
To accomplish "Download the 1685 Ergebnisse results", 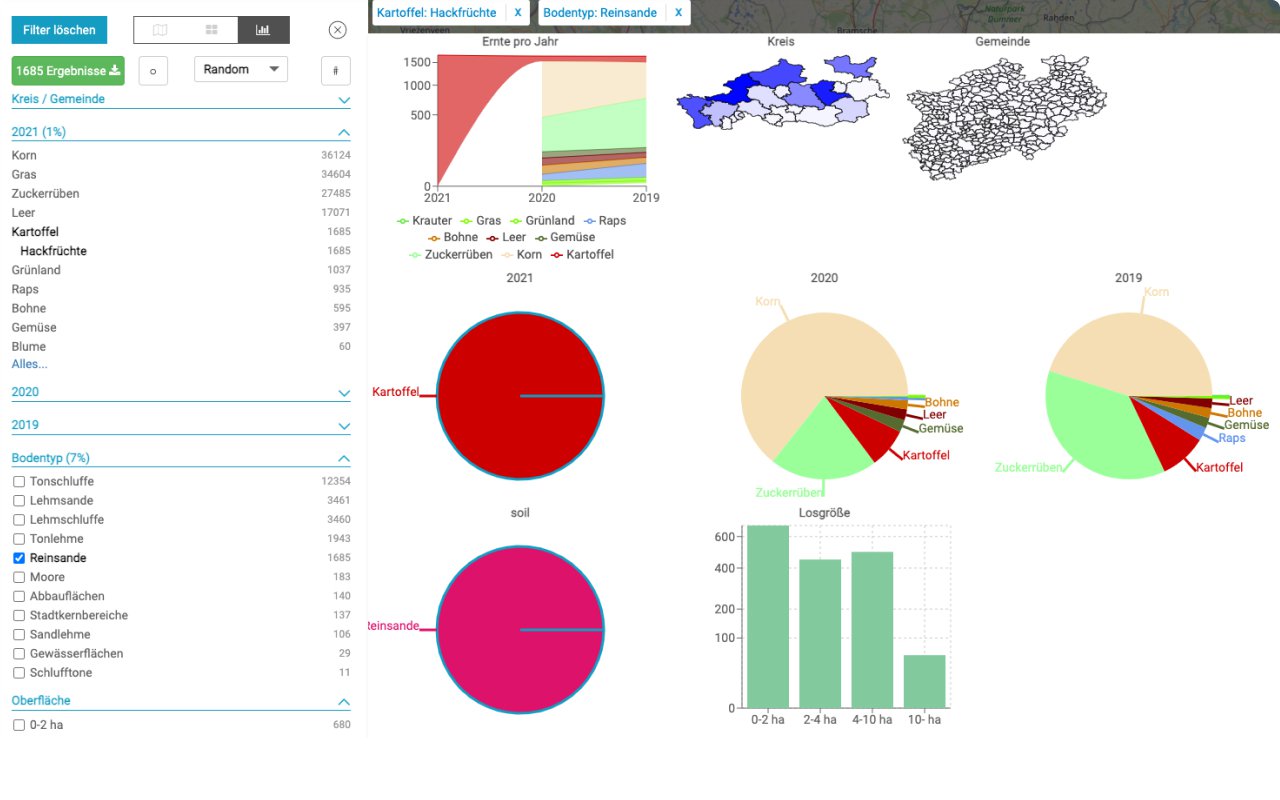I will (68, 71).
